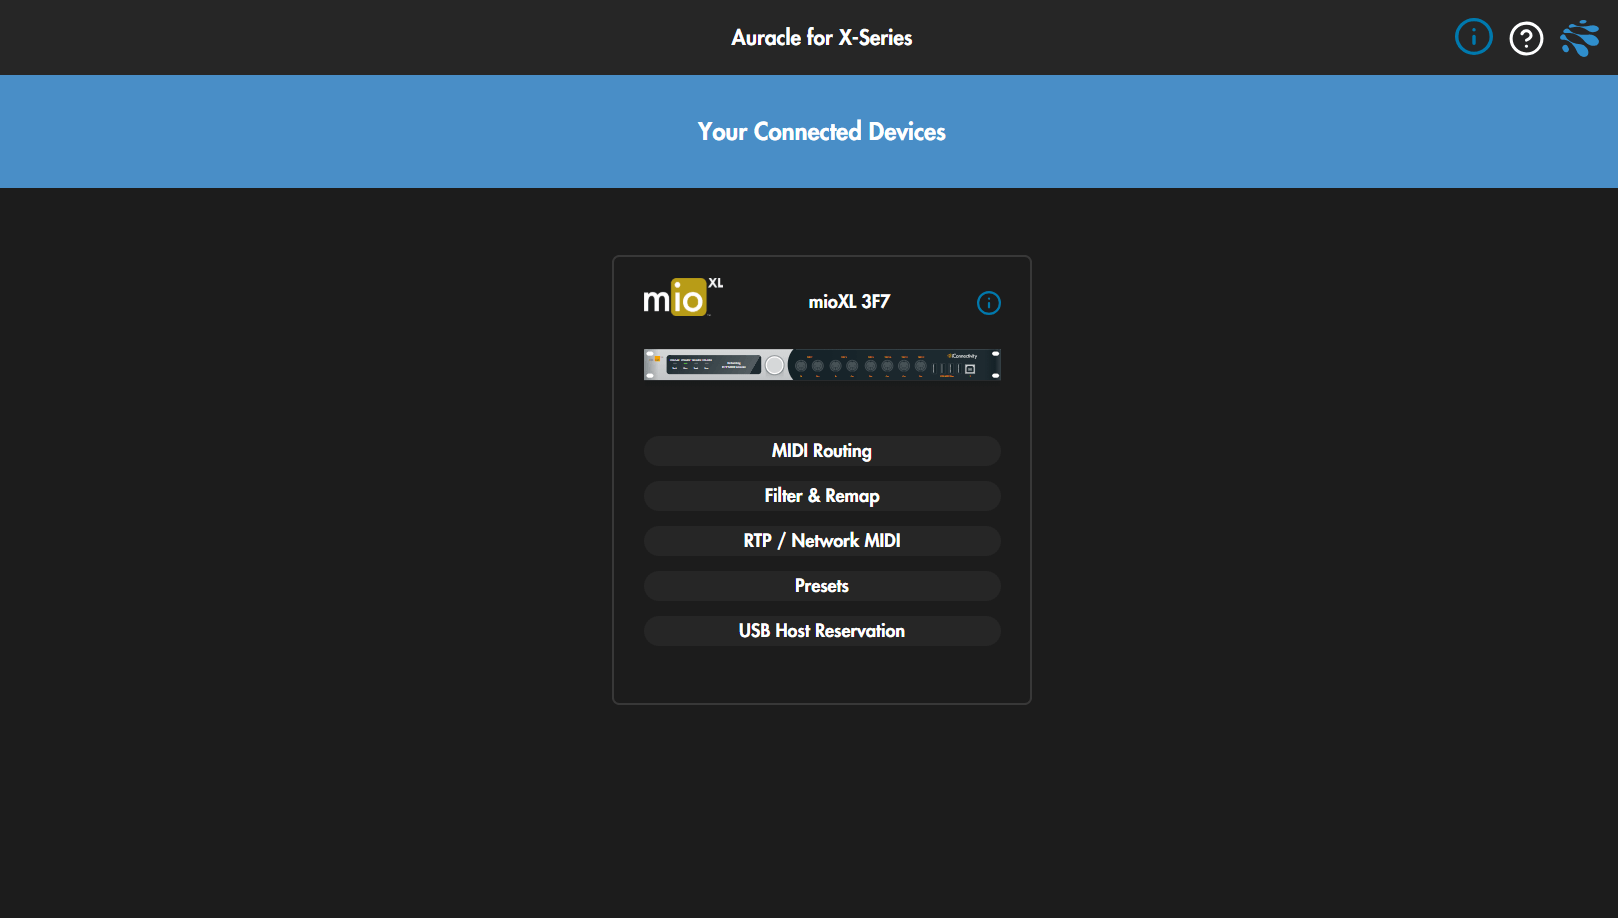Click the mio XL logo
Viewport: 1618px width, 918px height.
click(x=683, y=297)
